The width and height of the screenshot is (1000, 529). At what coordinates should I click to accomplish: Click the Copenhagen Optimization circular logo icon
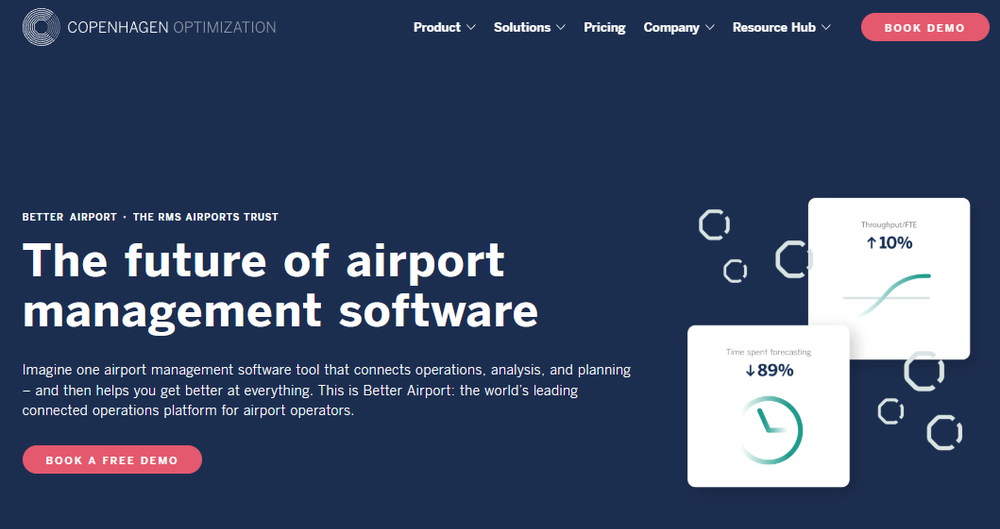point(41,27)
